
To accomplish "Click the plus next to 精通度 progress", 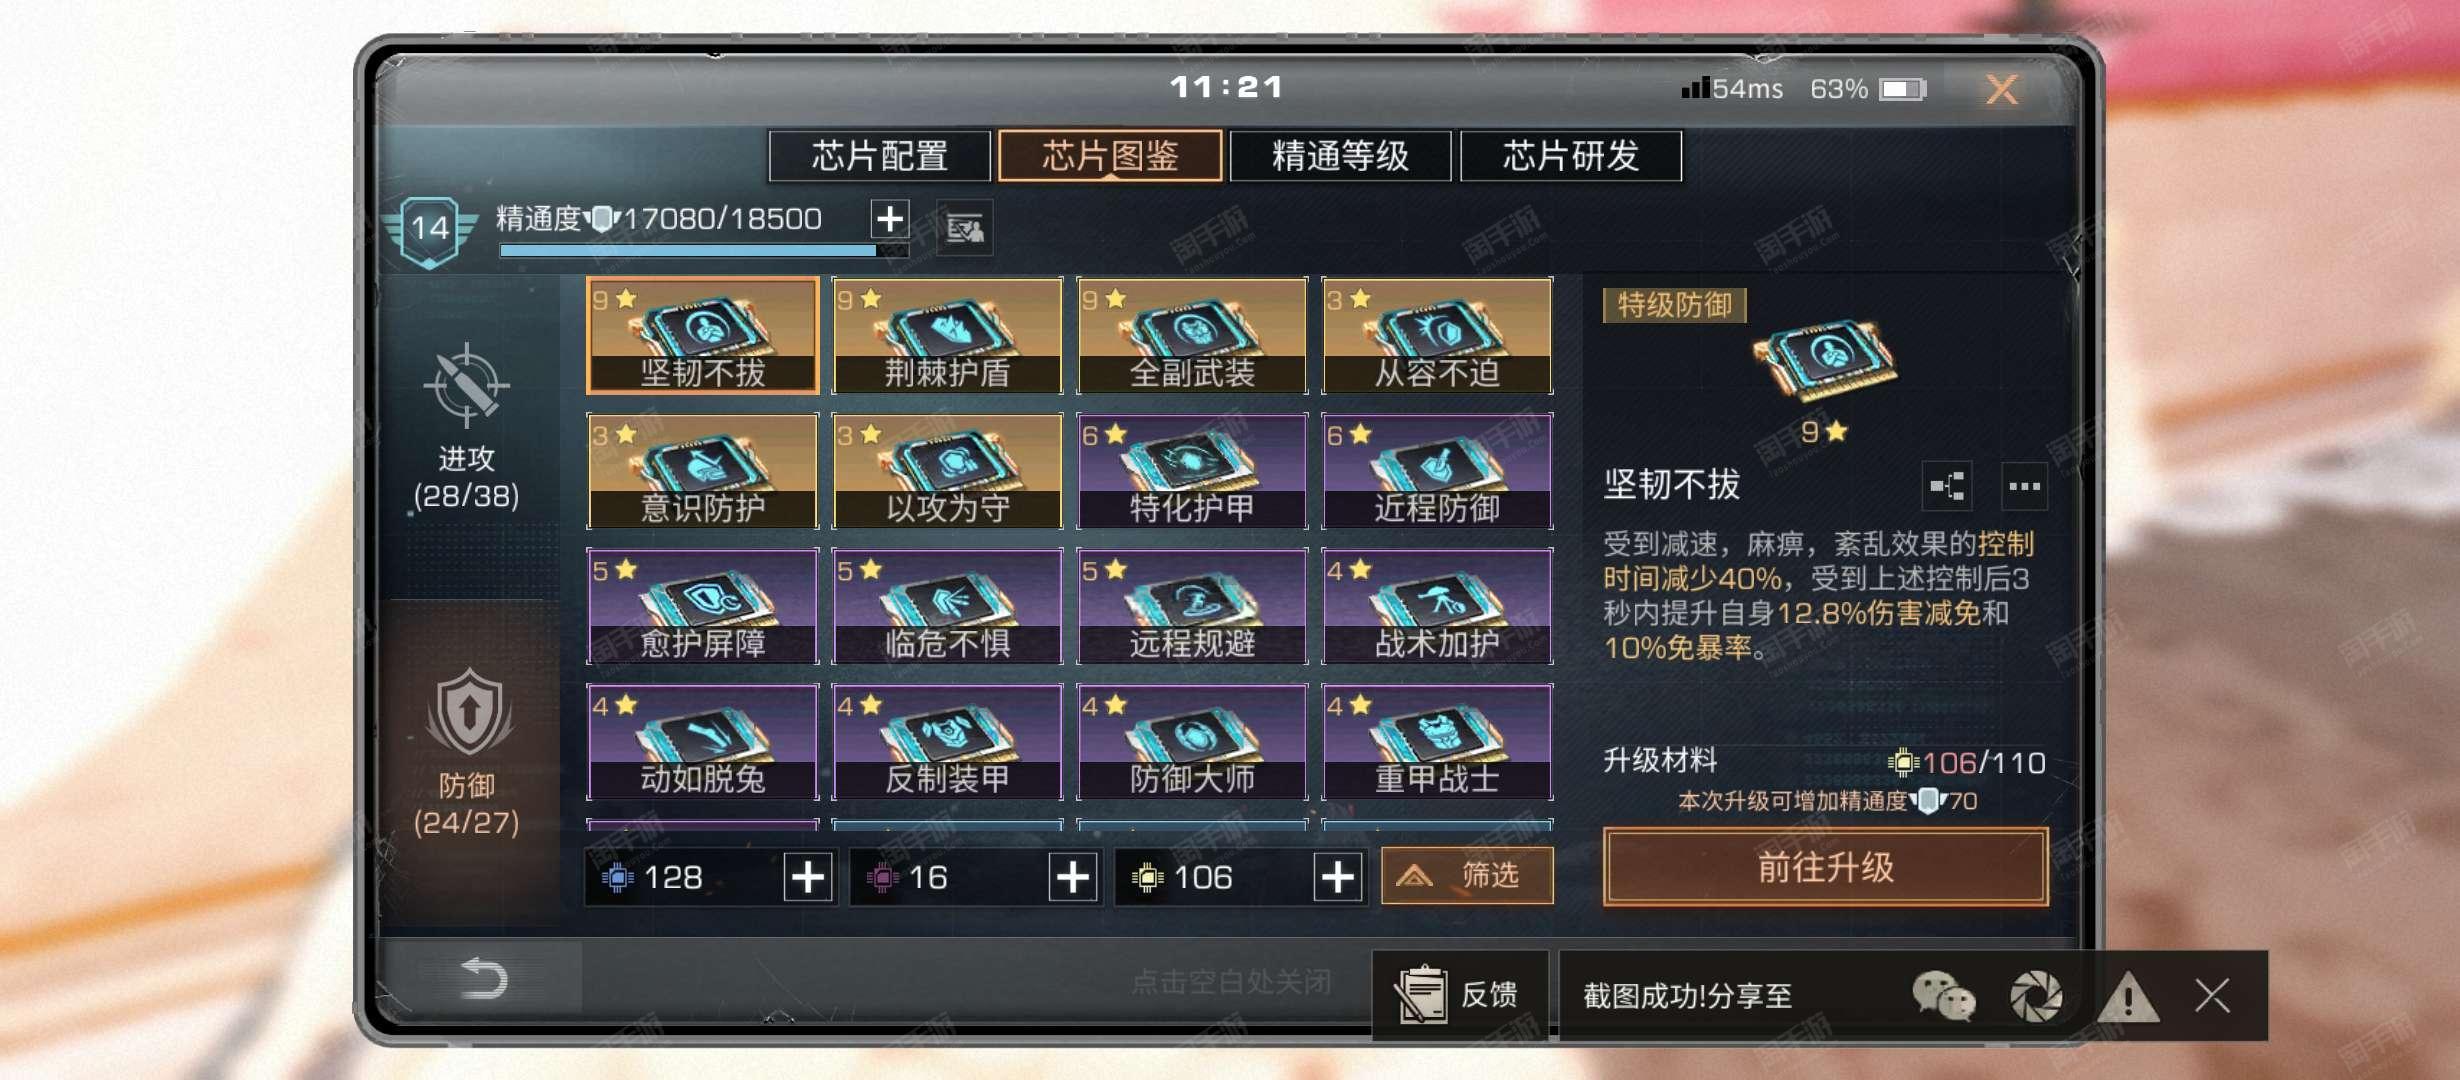I will pyautogui.click(x=890, y=219).
